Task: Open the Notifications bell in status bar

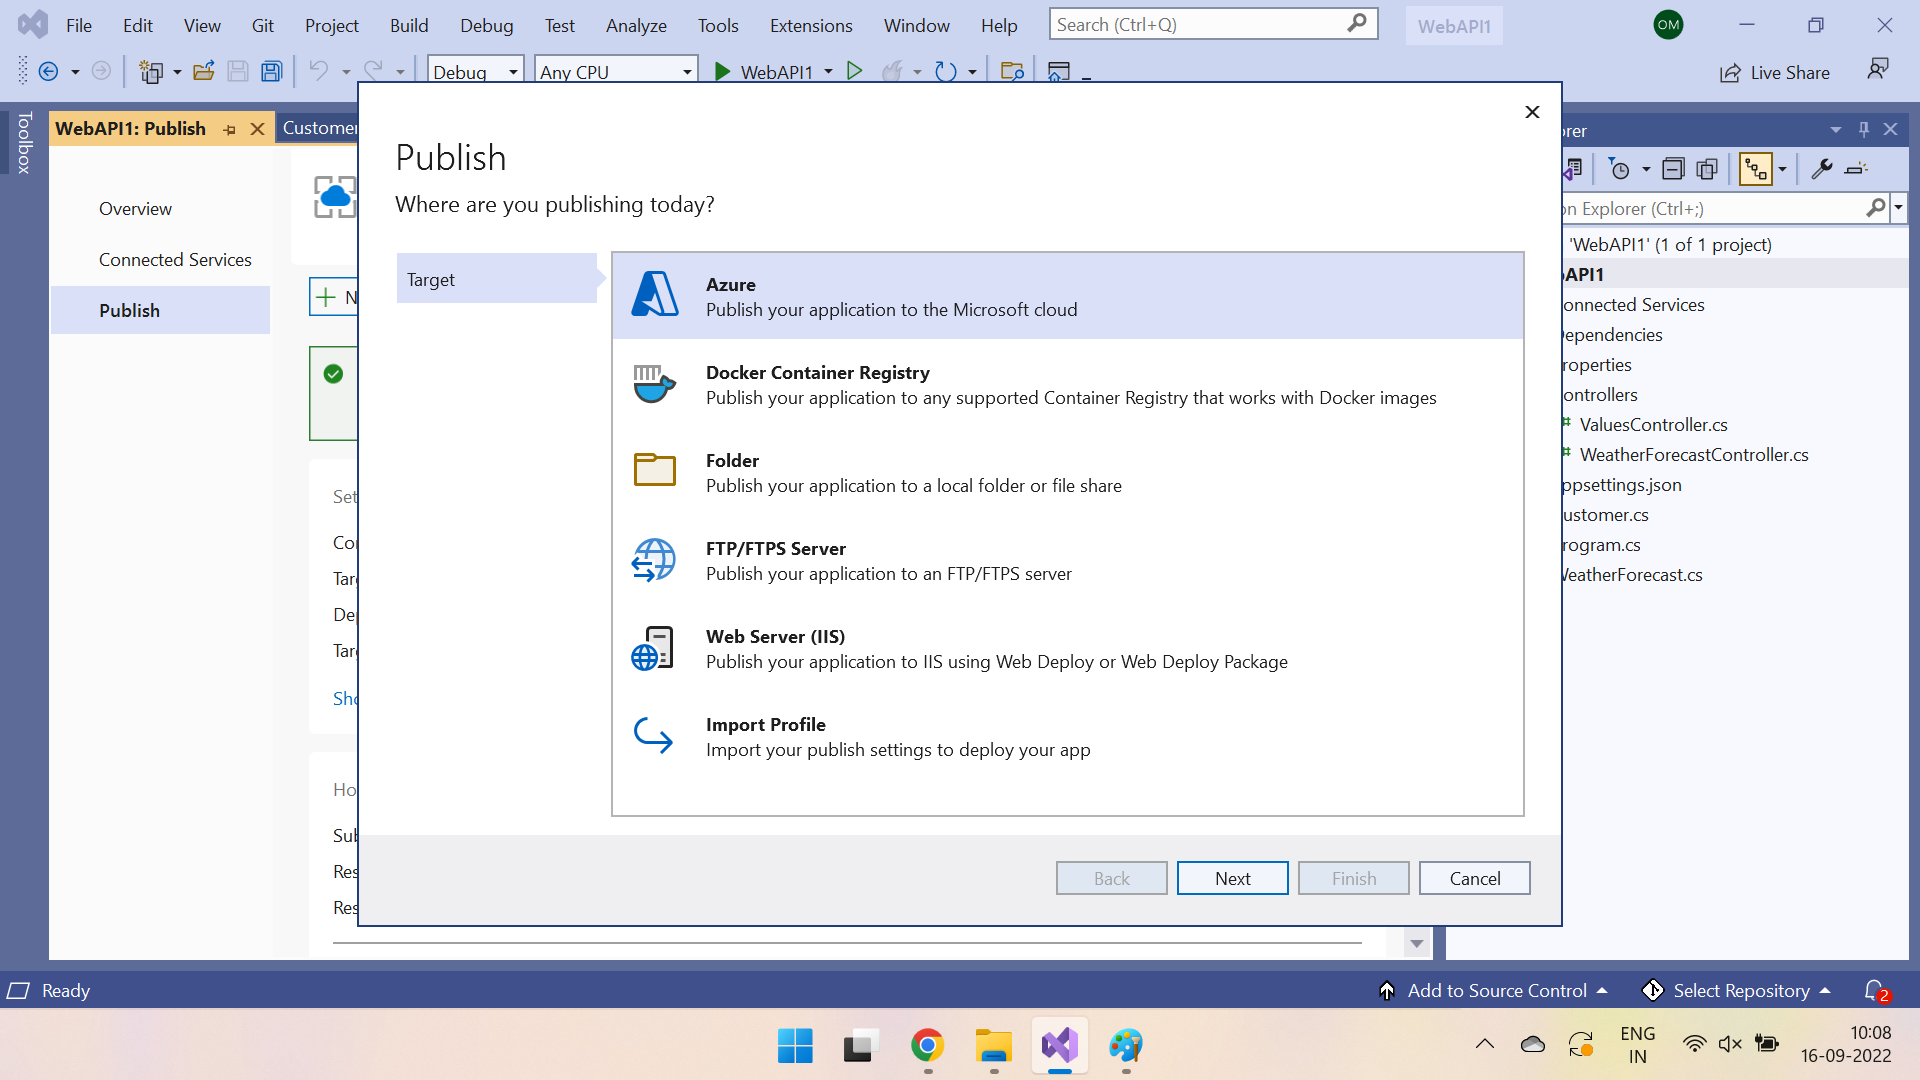Action: 1876,991
